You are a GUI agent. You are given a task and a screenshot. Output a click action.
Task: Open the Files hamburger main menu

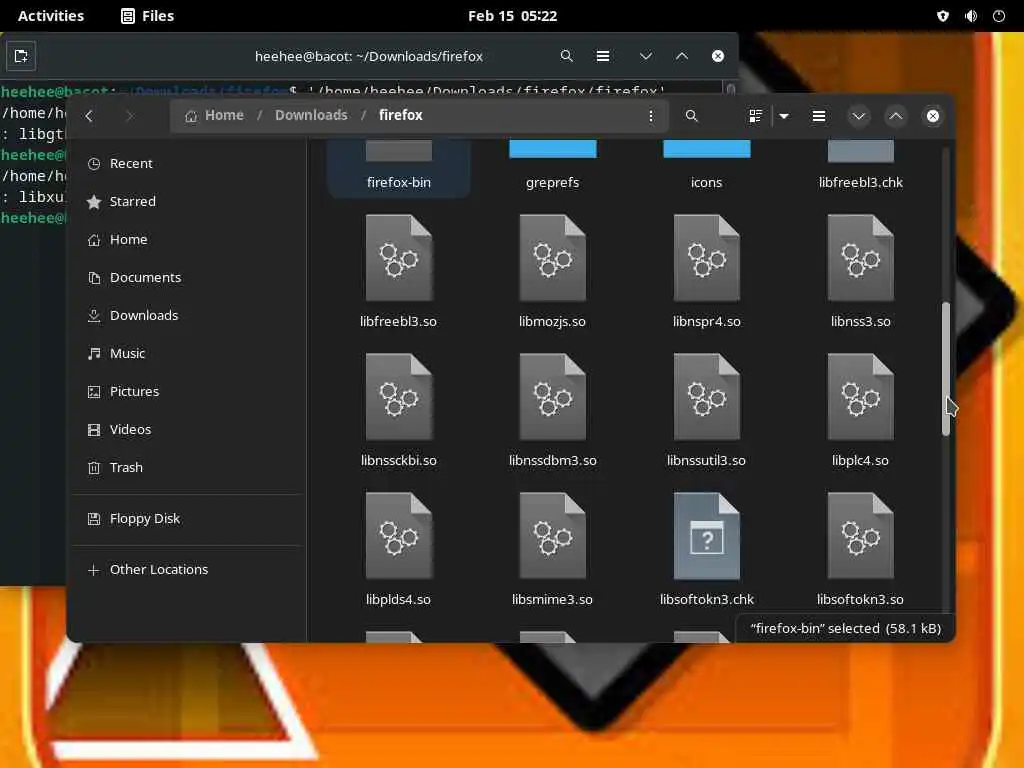tap(818, 116)
